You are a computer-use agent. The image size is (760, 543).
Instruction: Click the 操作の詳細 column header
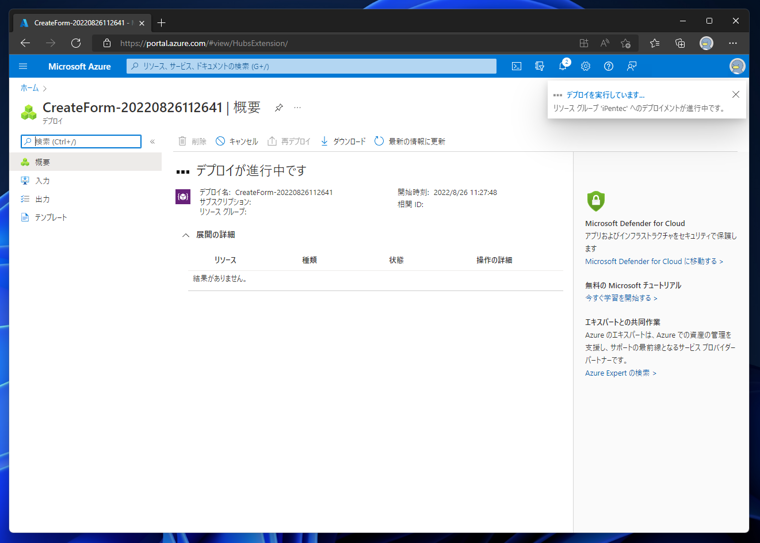pos(494,260)
